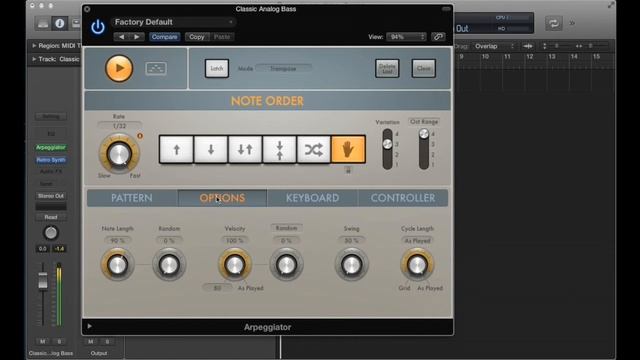Click the Velocity Random knob

point(286,265)
